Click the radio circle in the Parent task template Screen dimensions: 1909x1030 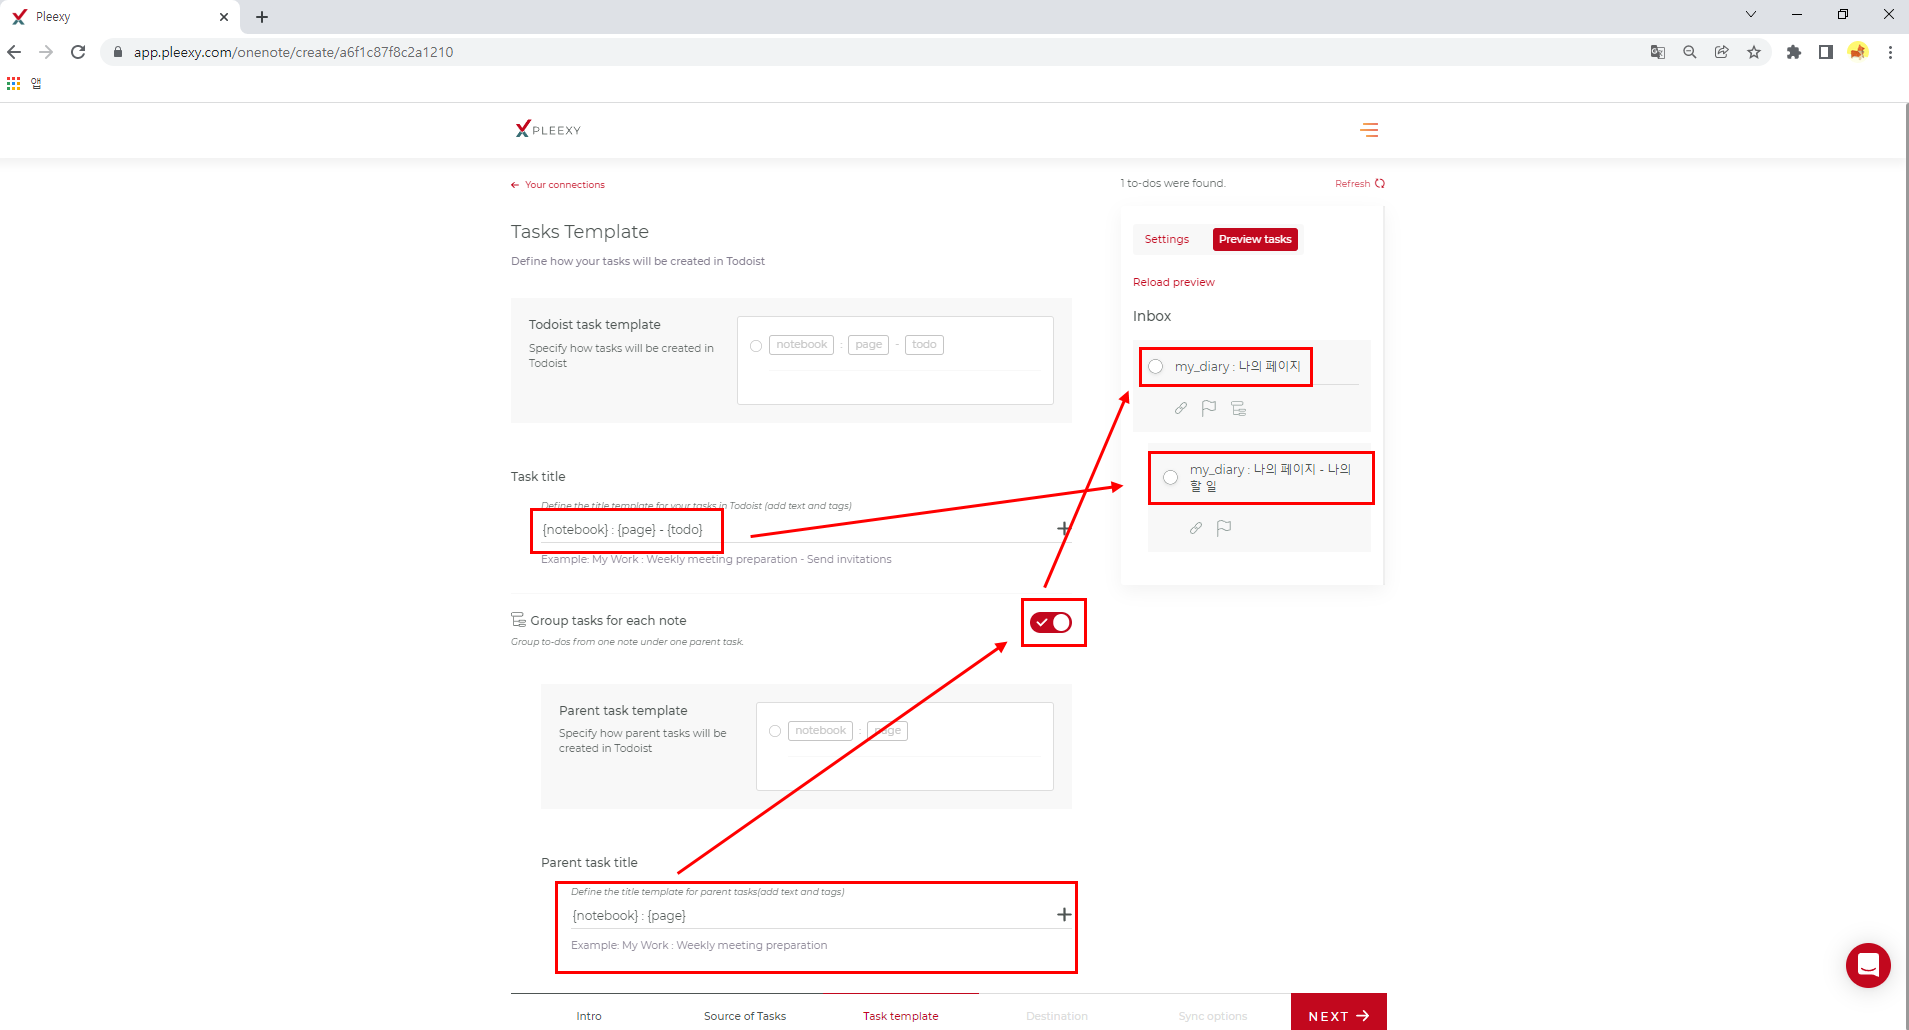pyautogui.click(x=775, y=731)
